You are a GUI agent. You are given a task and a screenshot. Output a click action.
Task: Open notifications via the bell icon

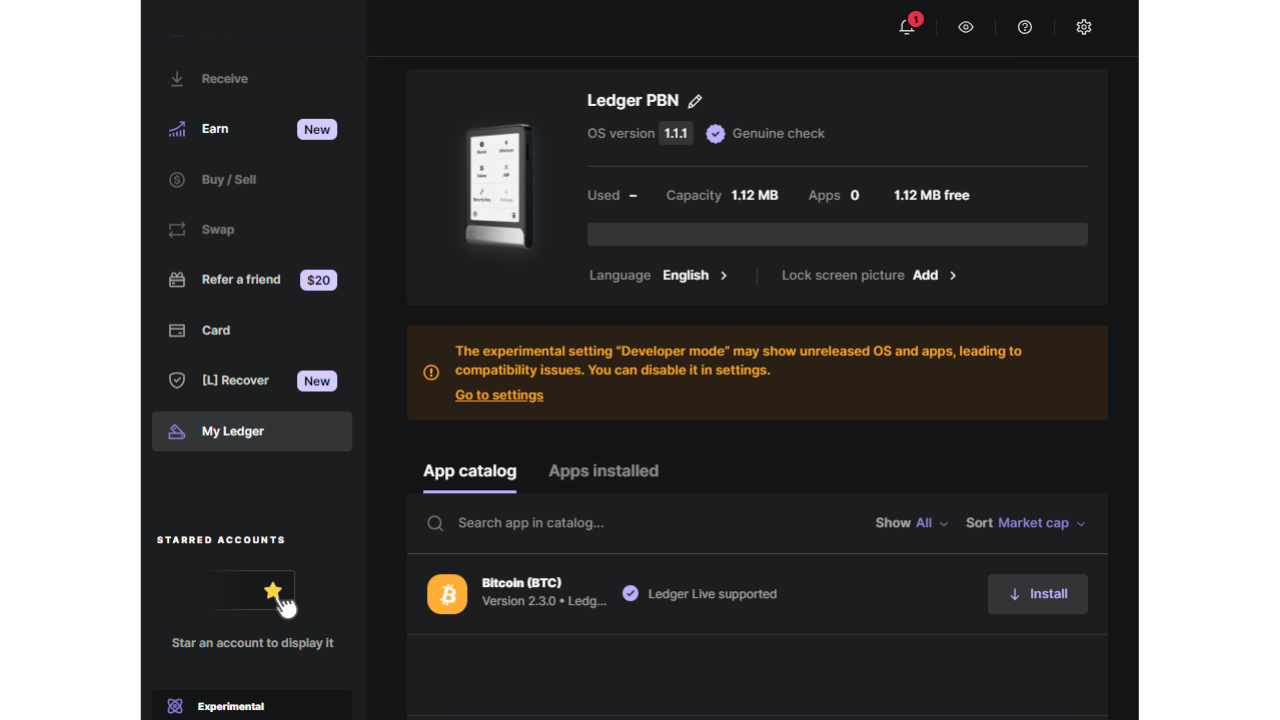point(906,27)
